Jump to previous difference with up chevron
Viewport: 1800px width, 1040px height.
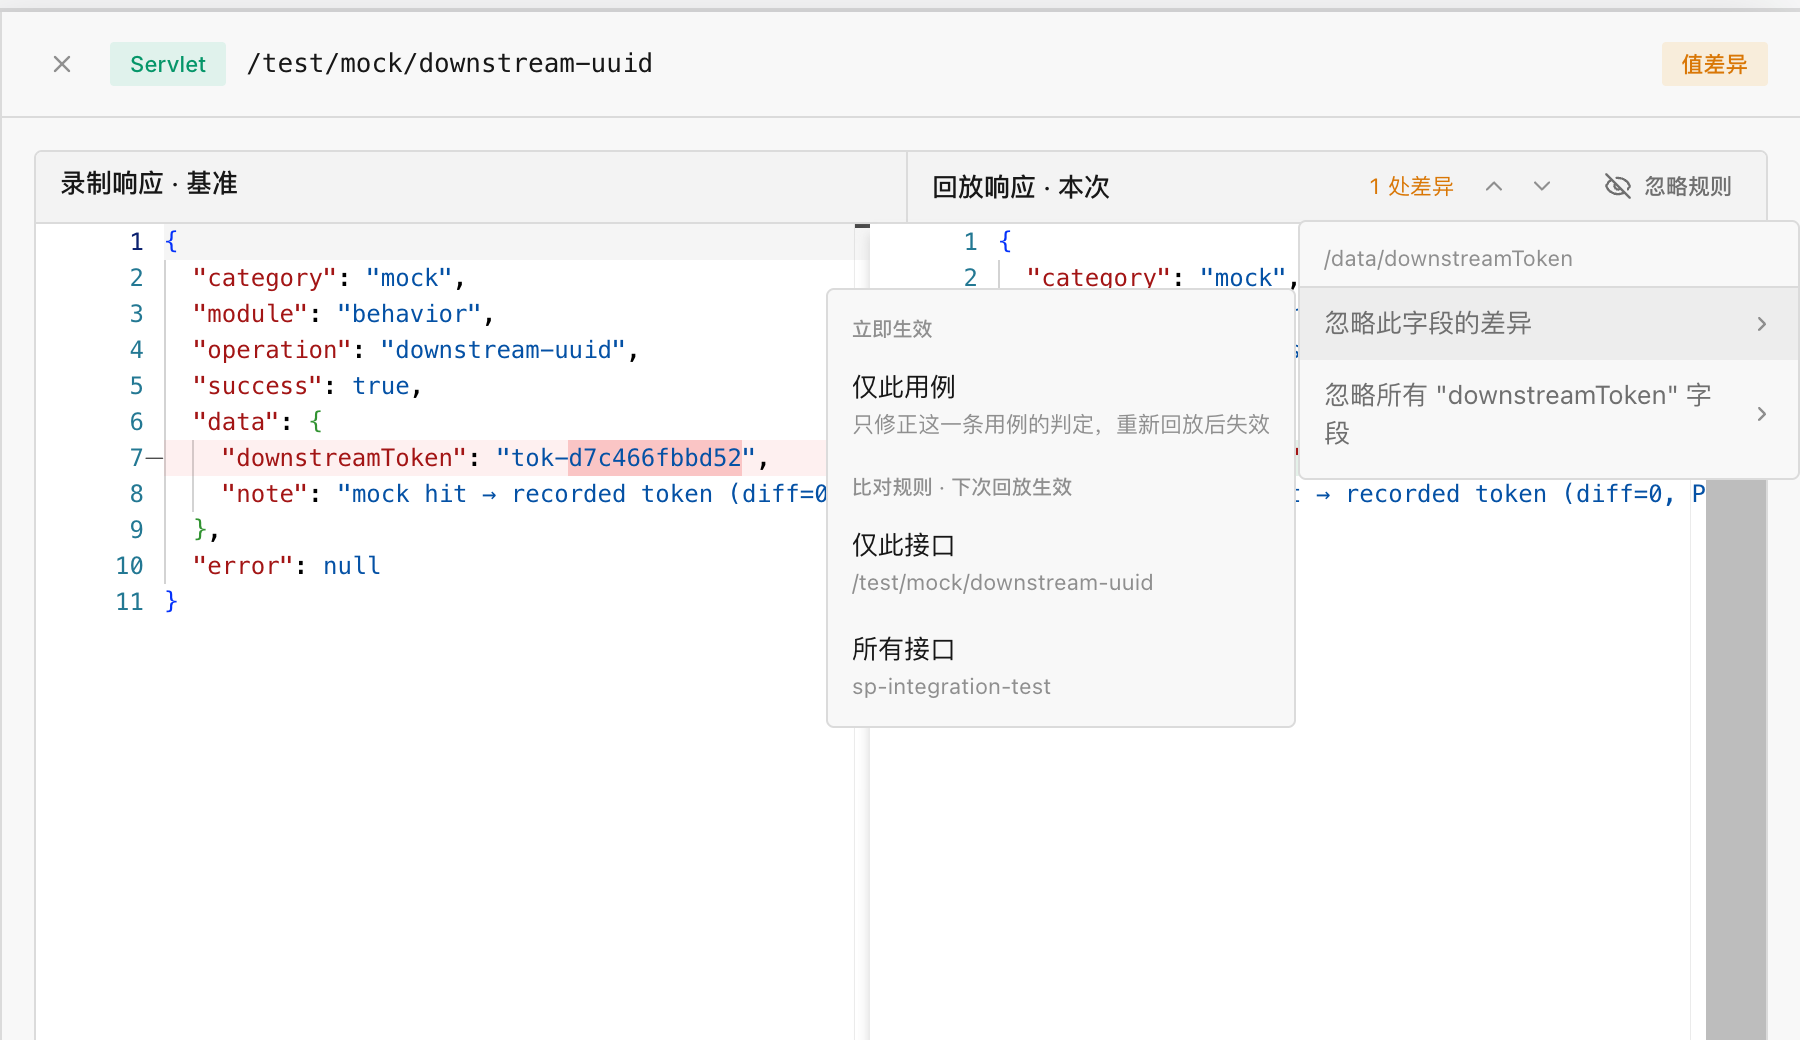(x=1494, y=187)
